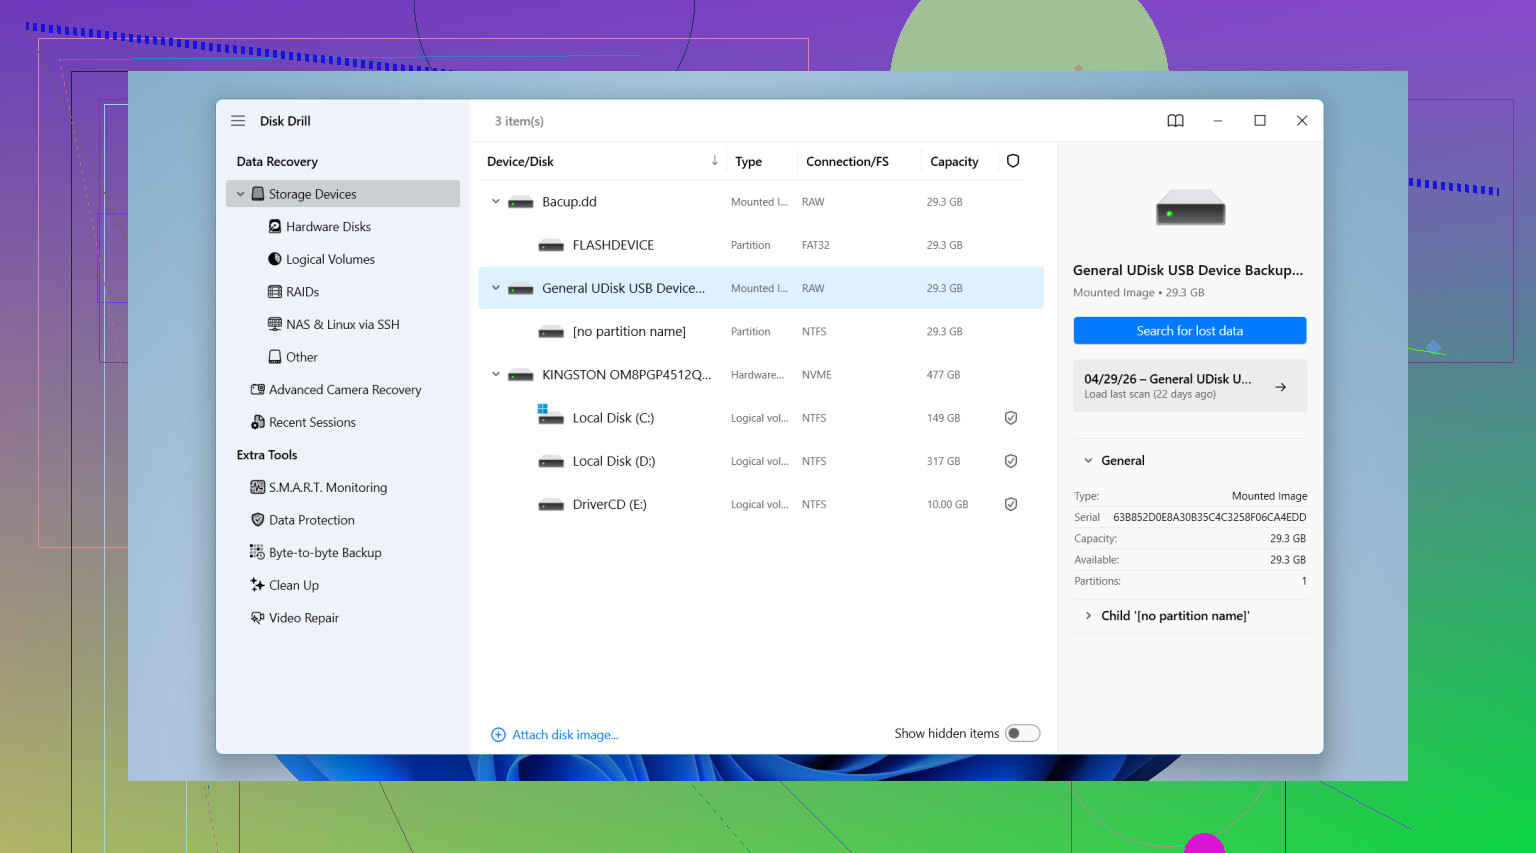Open the hamburger menu next to Disk Drill
Image resolution: width=1536 pixels, height=853 pixels.
coord(238,121)
